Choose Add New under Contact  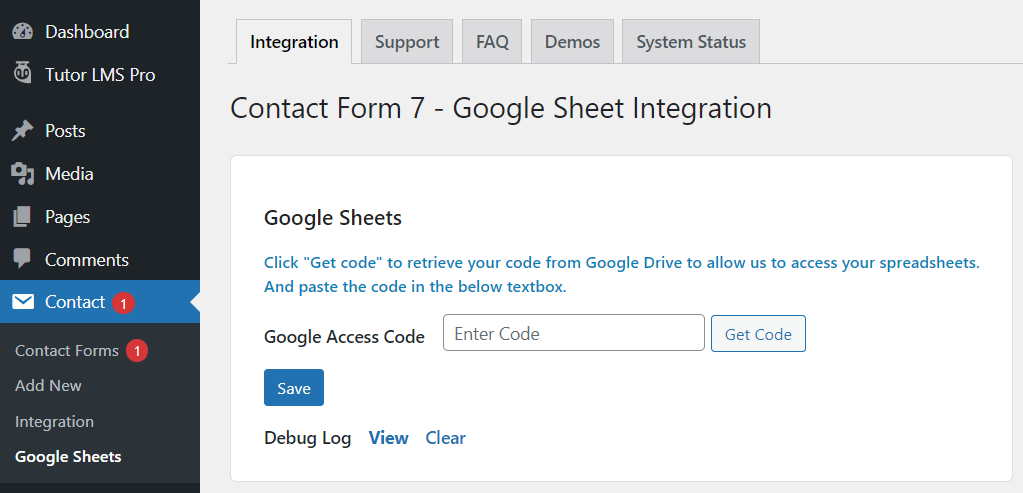click(48, 385)
